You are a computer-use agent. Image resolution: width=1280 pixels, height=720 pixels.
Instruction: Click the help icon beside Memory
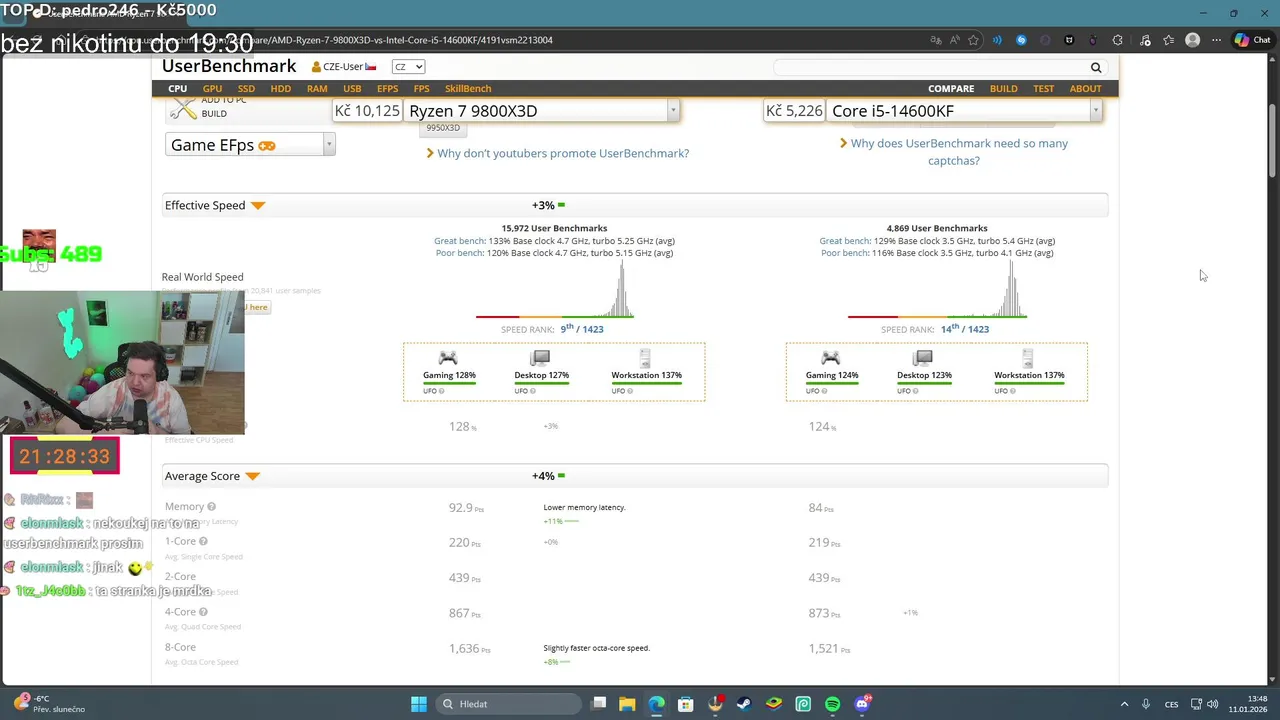tap(211, 507)
